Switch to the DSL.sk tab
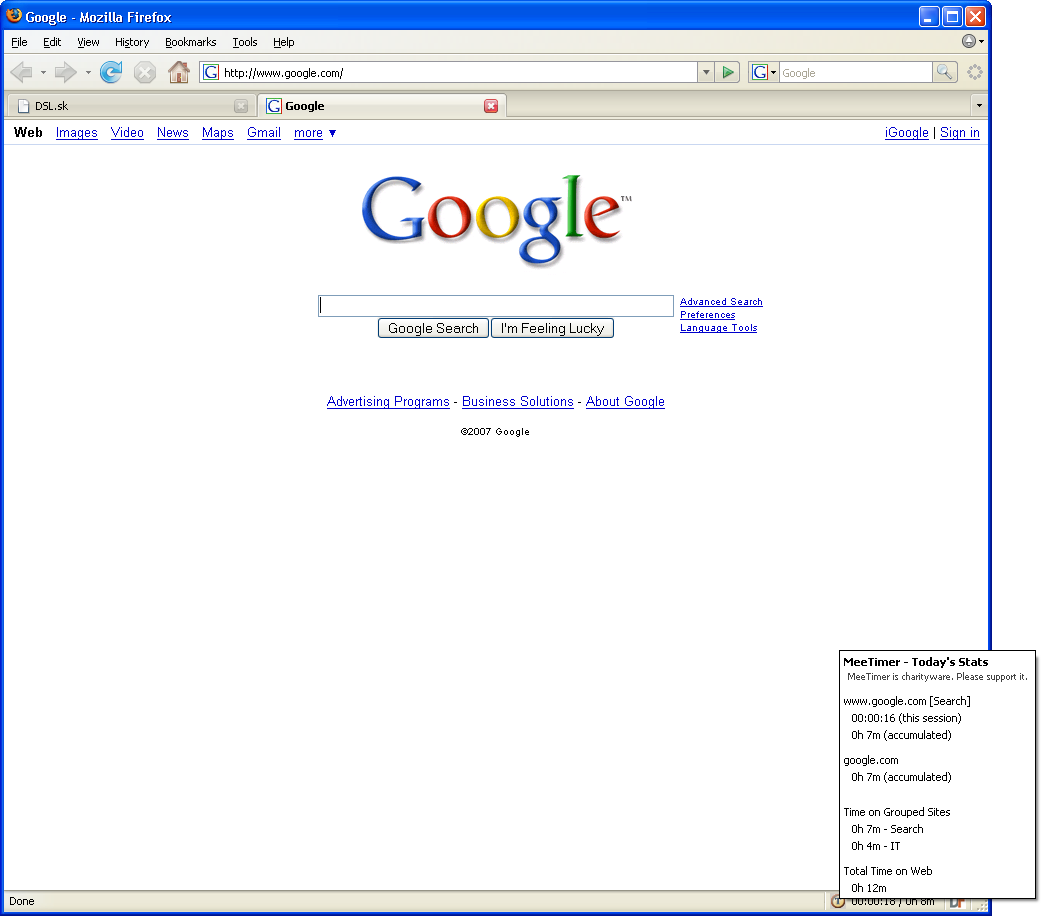 click(x=130, y=106)
